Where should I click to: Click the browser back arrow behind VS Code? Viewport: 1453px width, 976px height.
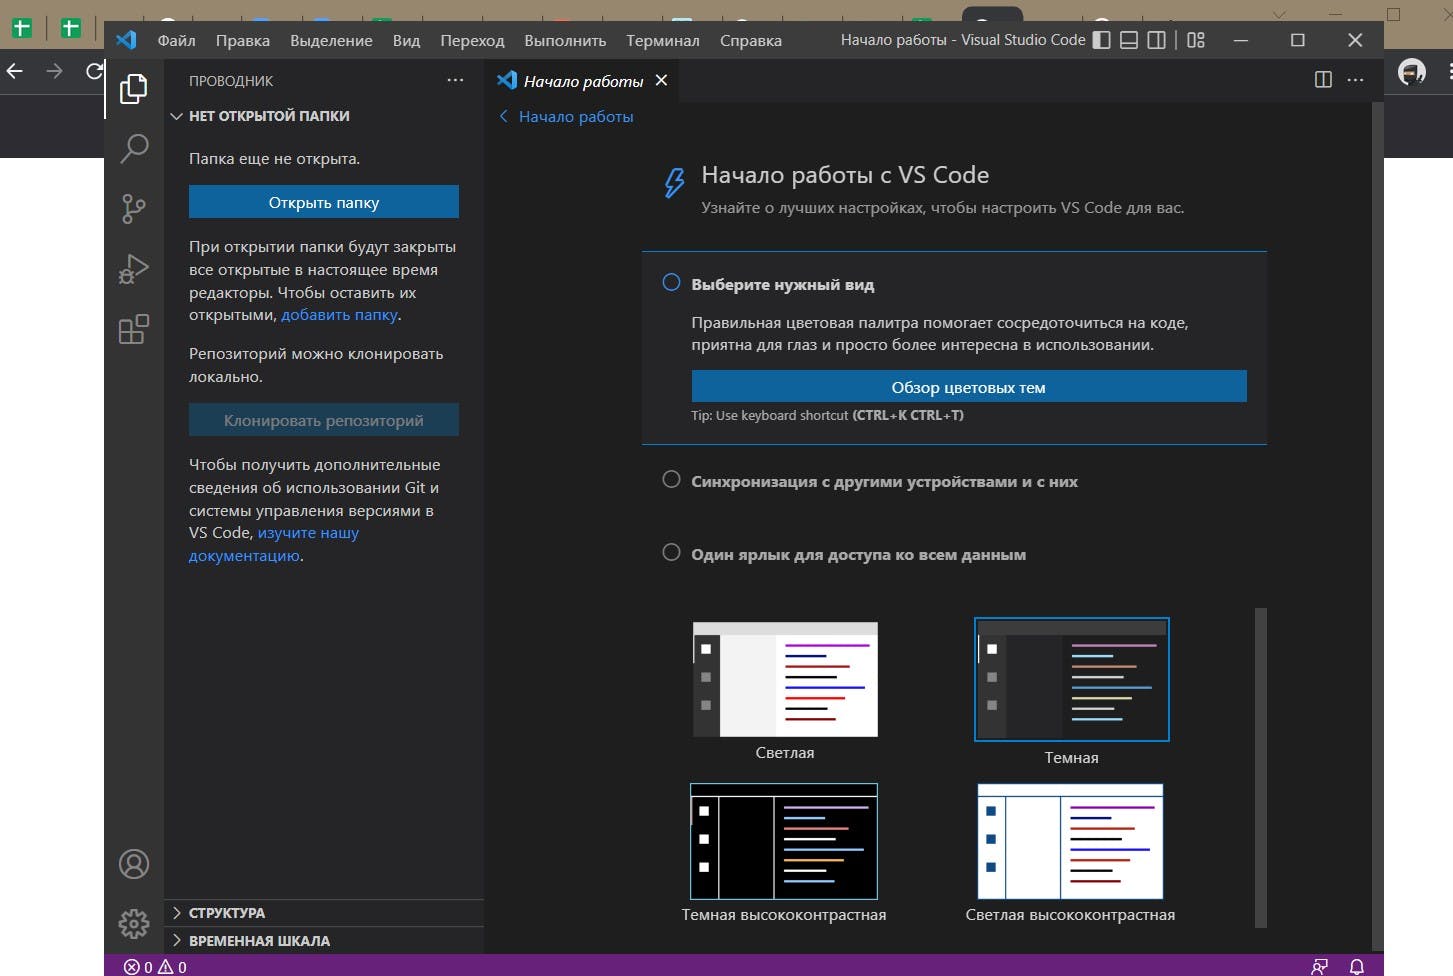15,71
